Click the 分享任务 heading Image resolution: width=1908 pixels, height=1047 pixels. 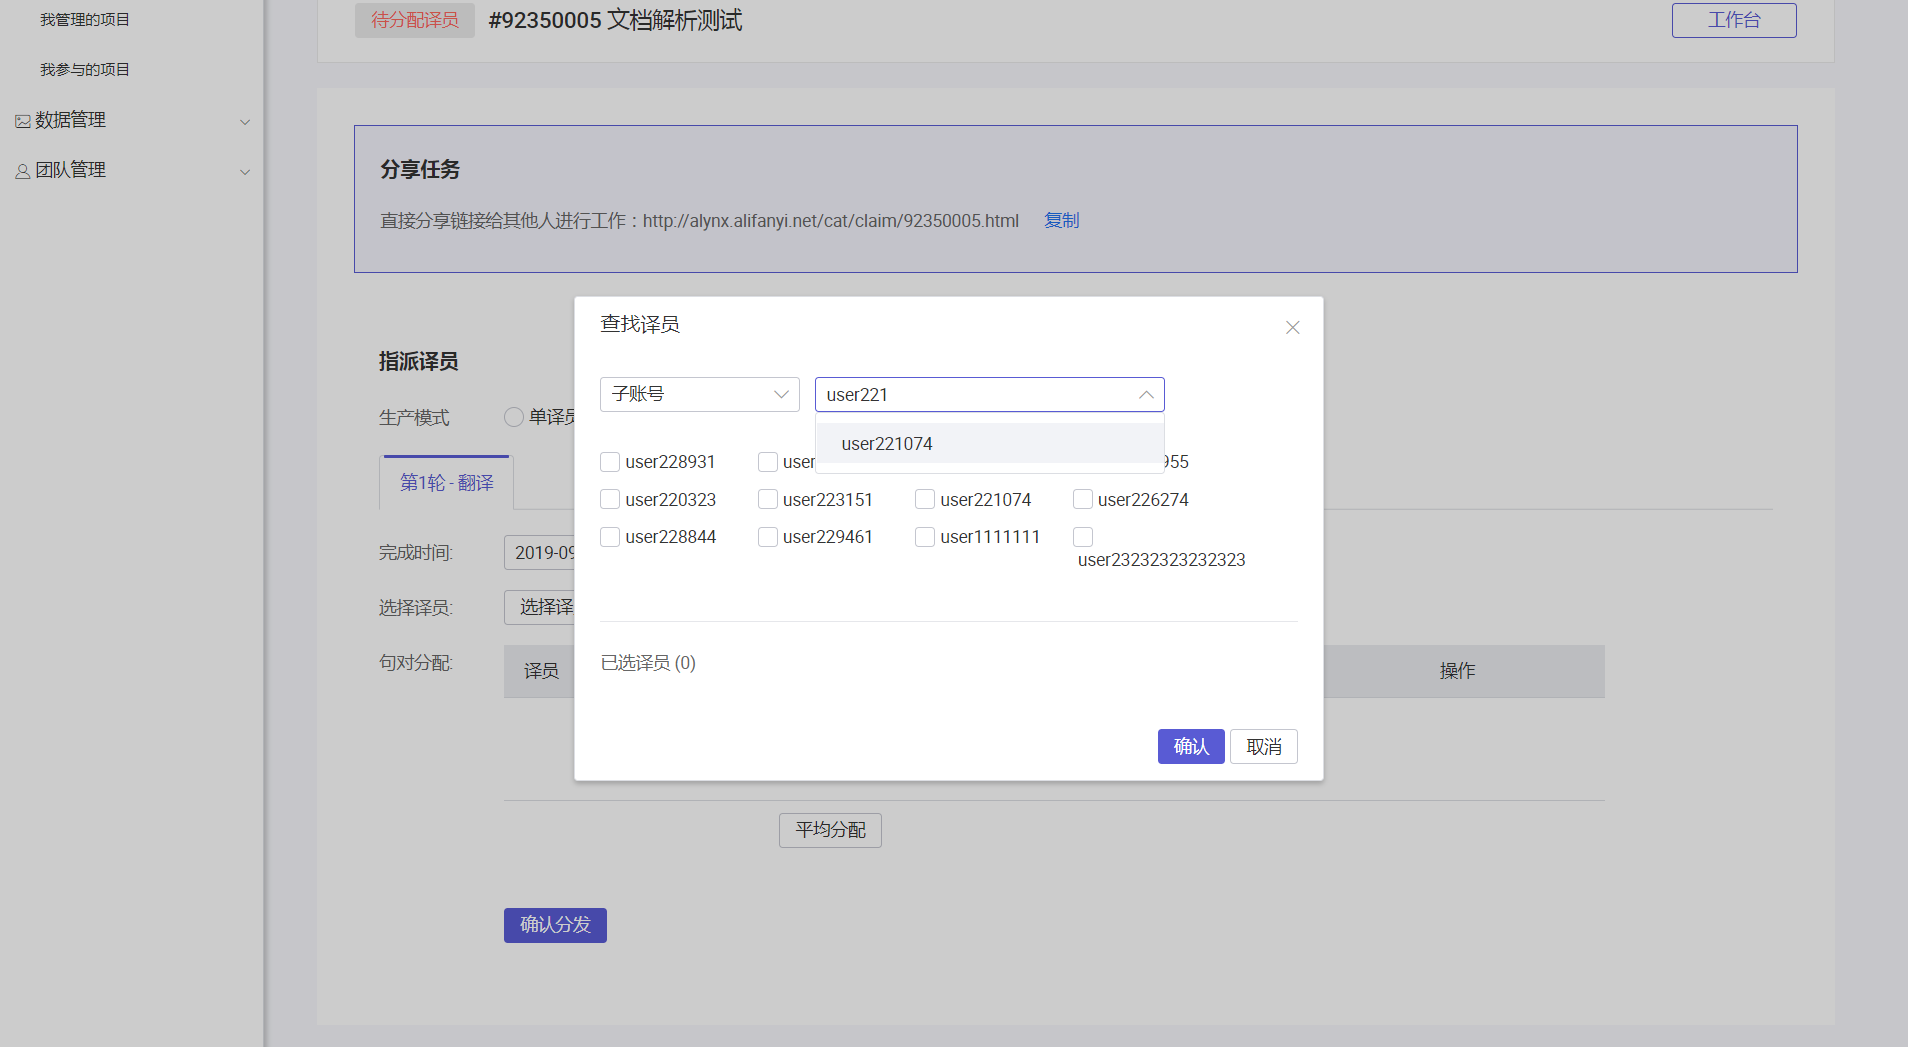[420, 170]
